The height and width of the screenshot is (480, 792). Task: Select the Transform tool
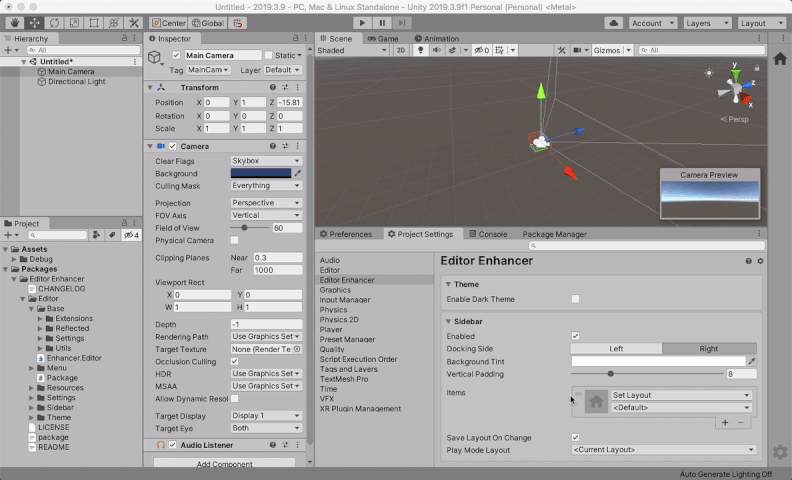(x=114, y=23)
